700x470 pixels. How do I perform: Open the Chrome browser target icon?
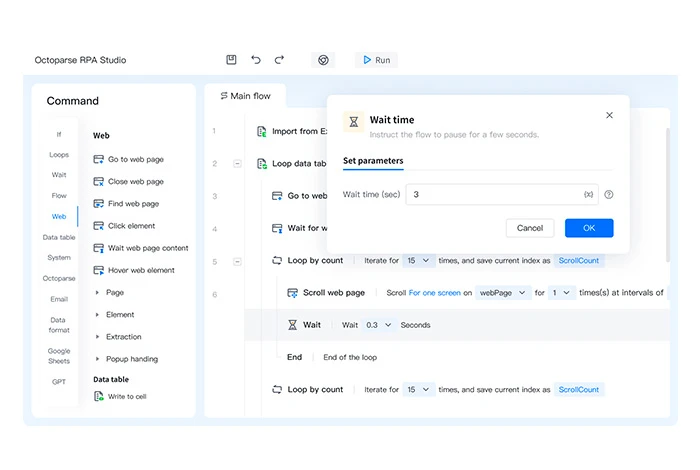click(x=323, y=60)
